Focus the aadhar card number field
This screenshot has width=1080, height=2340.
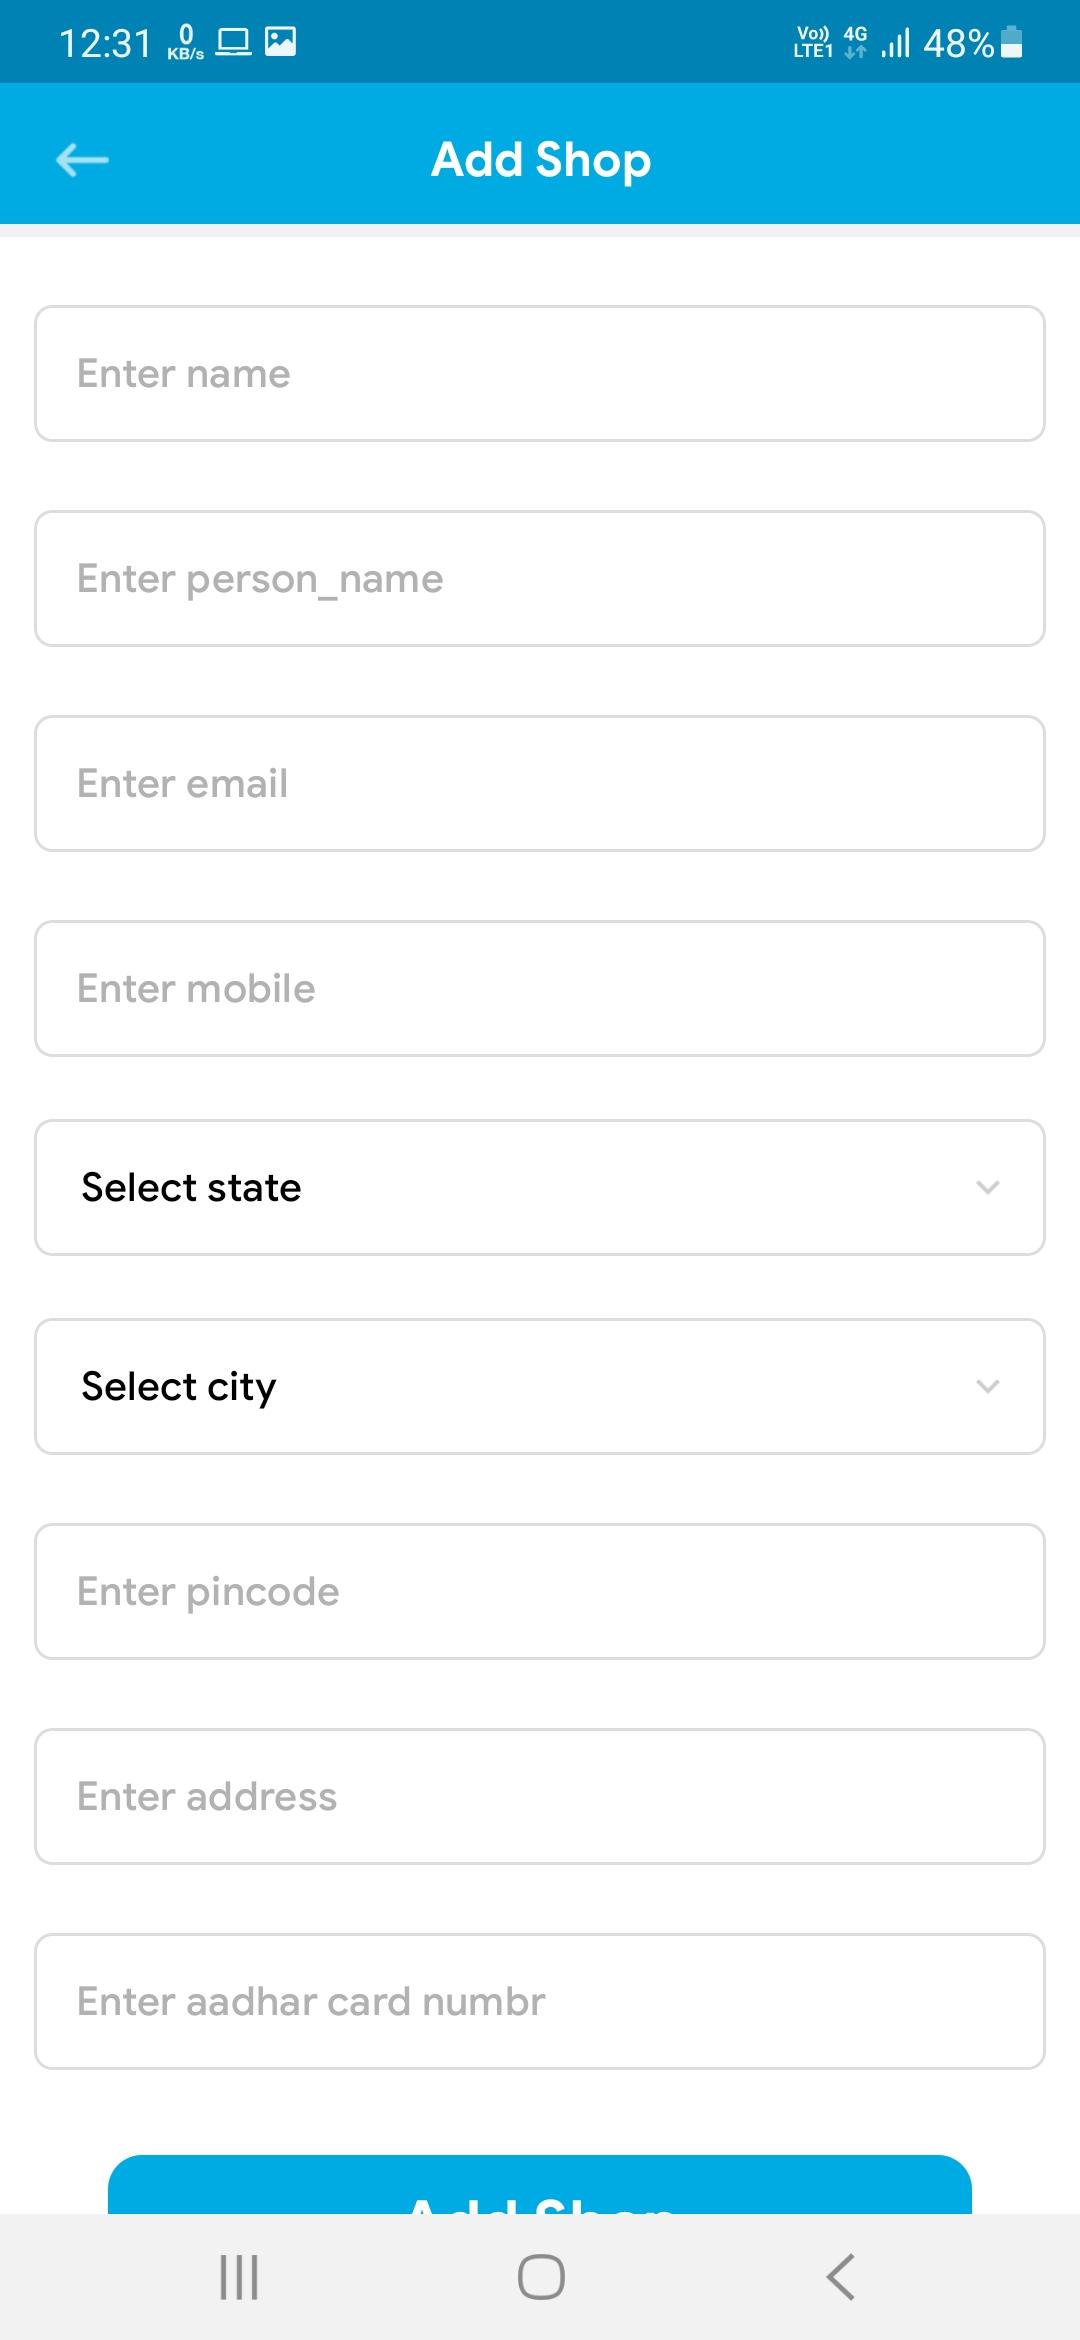tap(540, 2001)
